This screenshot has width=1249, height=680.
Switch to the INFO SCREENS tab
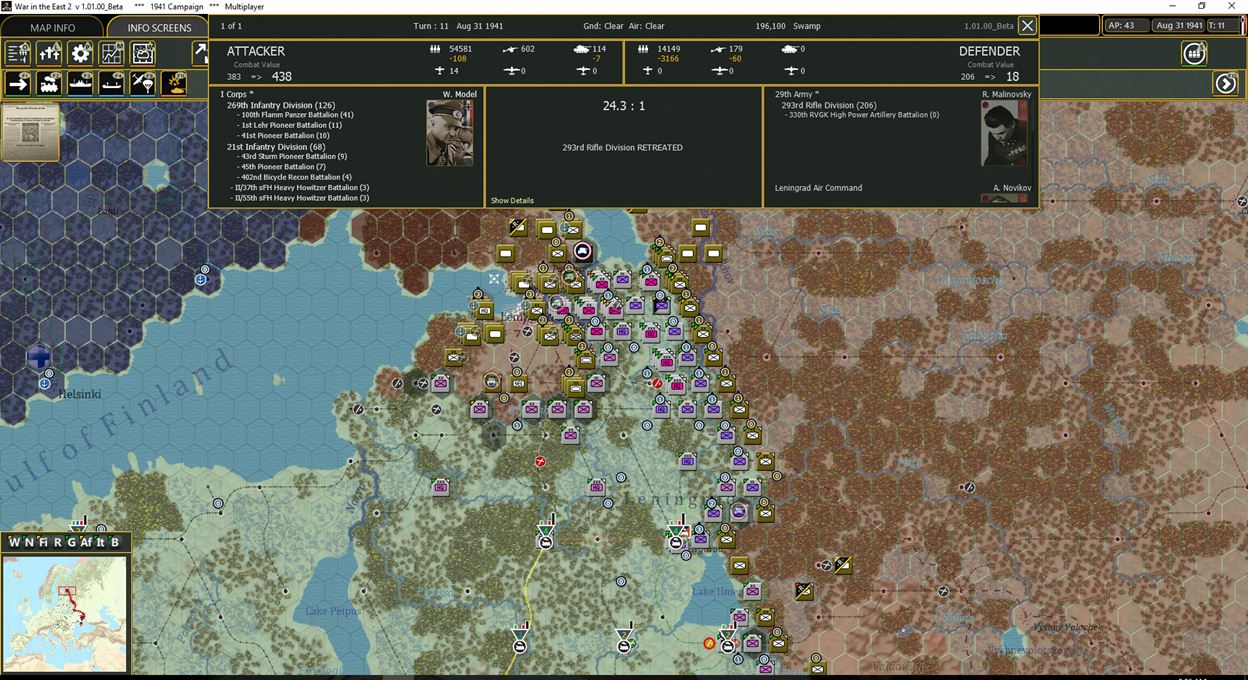159,27
